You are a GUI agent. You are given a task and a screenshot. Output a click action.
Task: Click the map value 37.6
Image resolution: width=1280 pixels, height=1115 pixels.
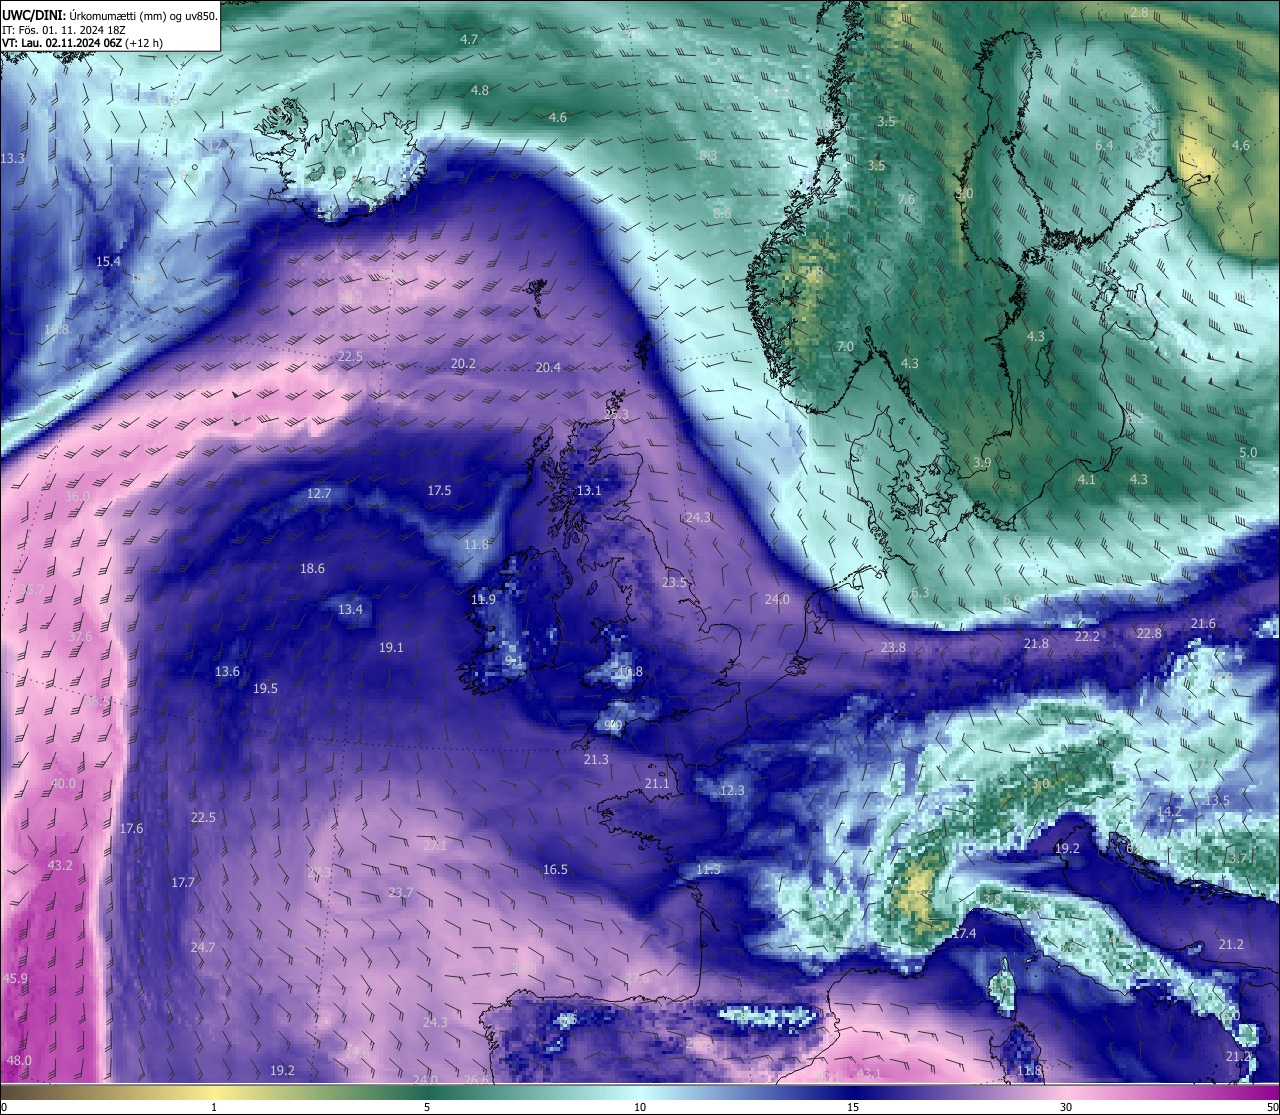(80, 636)
